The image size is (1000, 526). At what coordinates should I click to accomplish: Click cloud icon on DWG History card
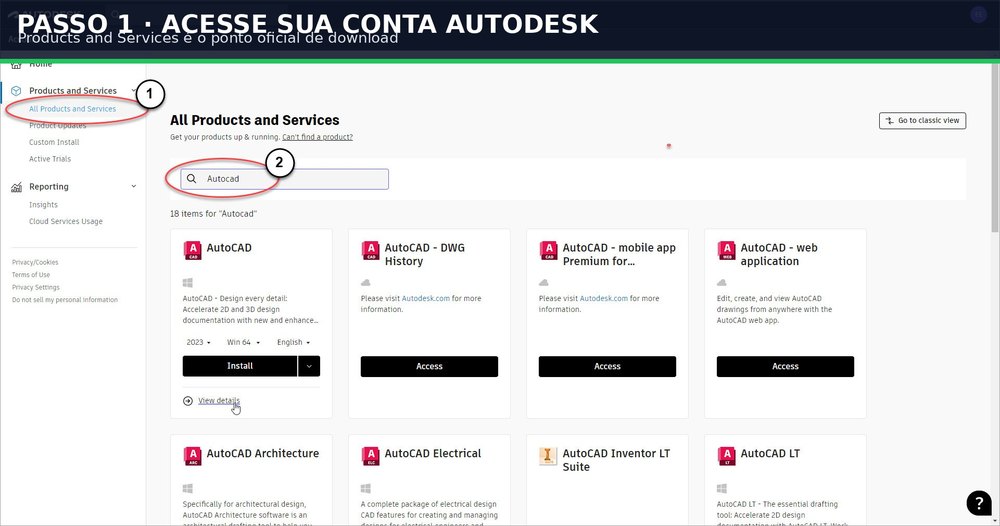(x=365, y=282)
